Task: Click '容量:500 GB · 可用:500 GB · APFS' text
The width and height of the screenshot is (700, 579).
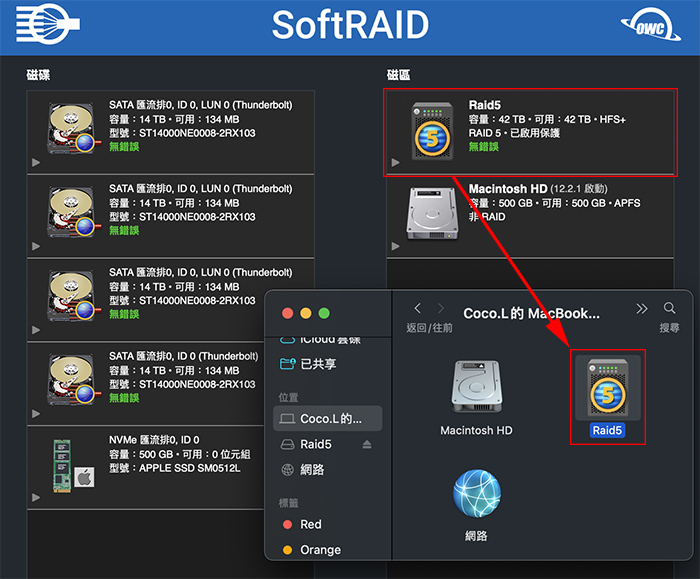Action: coord(554,203)
